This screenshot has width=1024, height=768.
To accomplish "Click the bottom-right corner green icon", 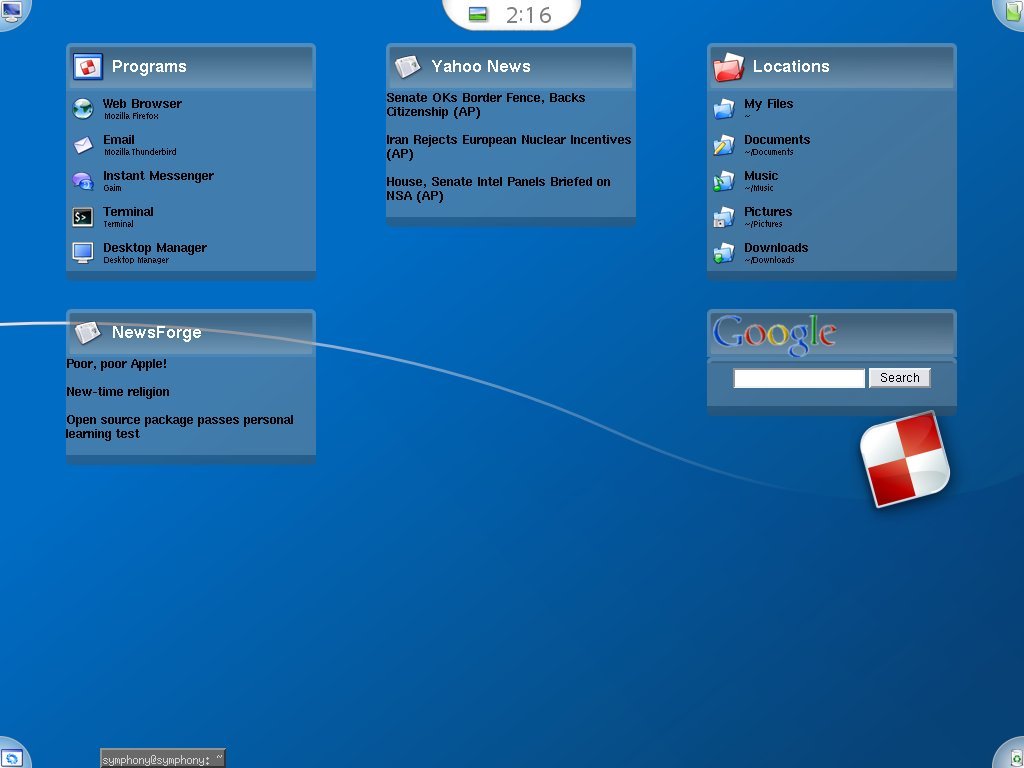I will [x=1014, y=758].
